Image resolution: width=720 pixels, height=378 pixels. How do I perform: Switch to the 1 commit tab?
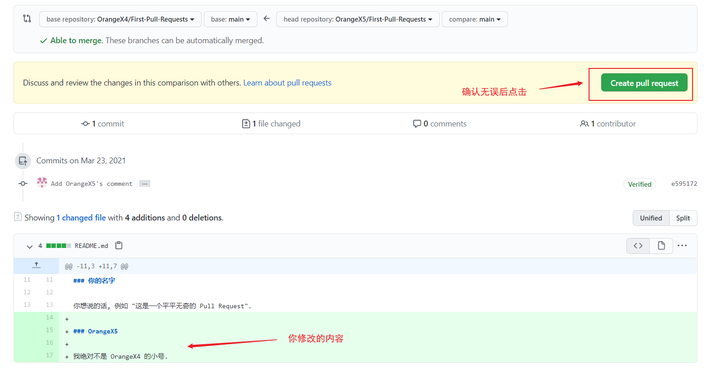coord(102,124)
